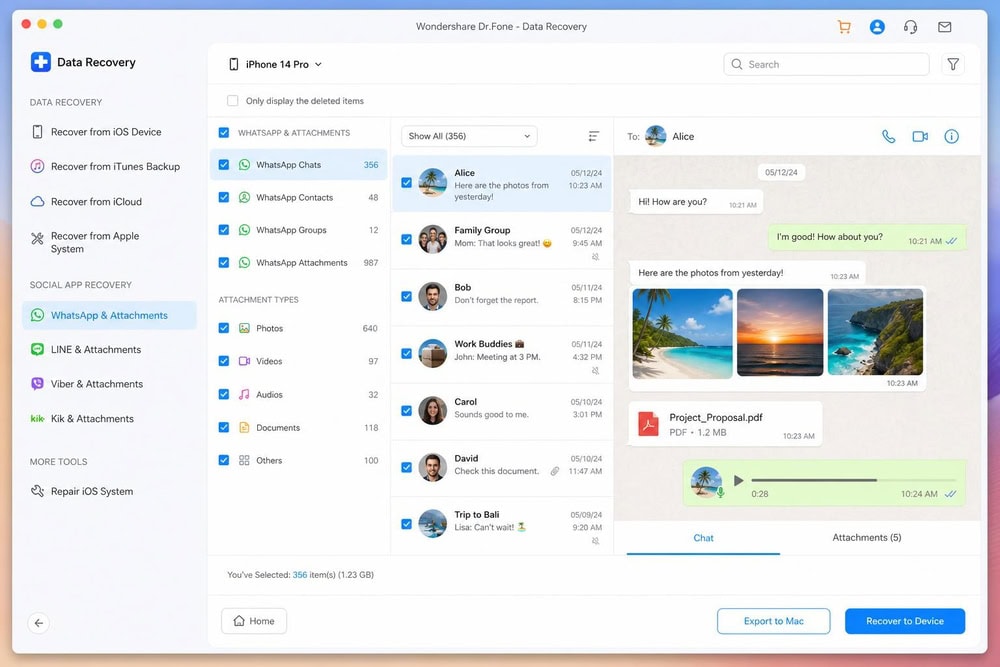This screenshot has height=667, width=1000.
Task: Open the mail feedback icon
Action: (945, 27)
